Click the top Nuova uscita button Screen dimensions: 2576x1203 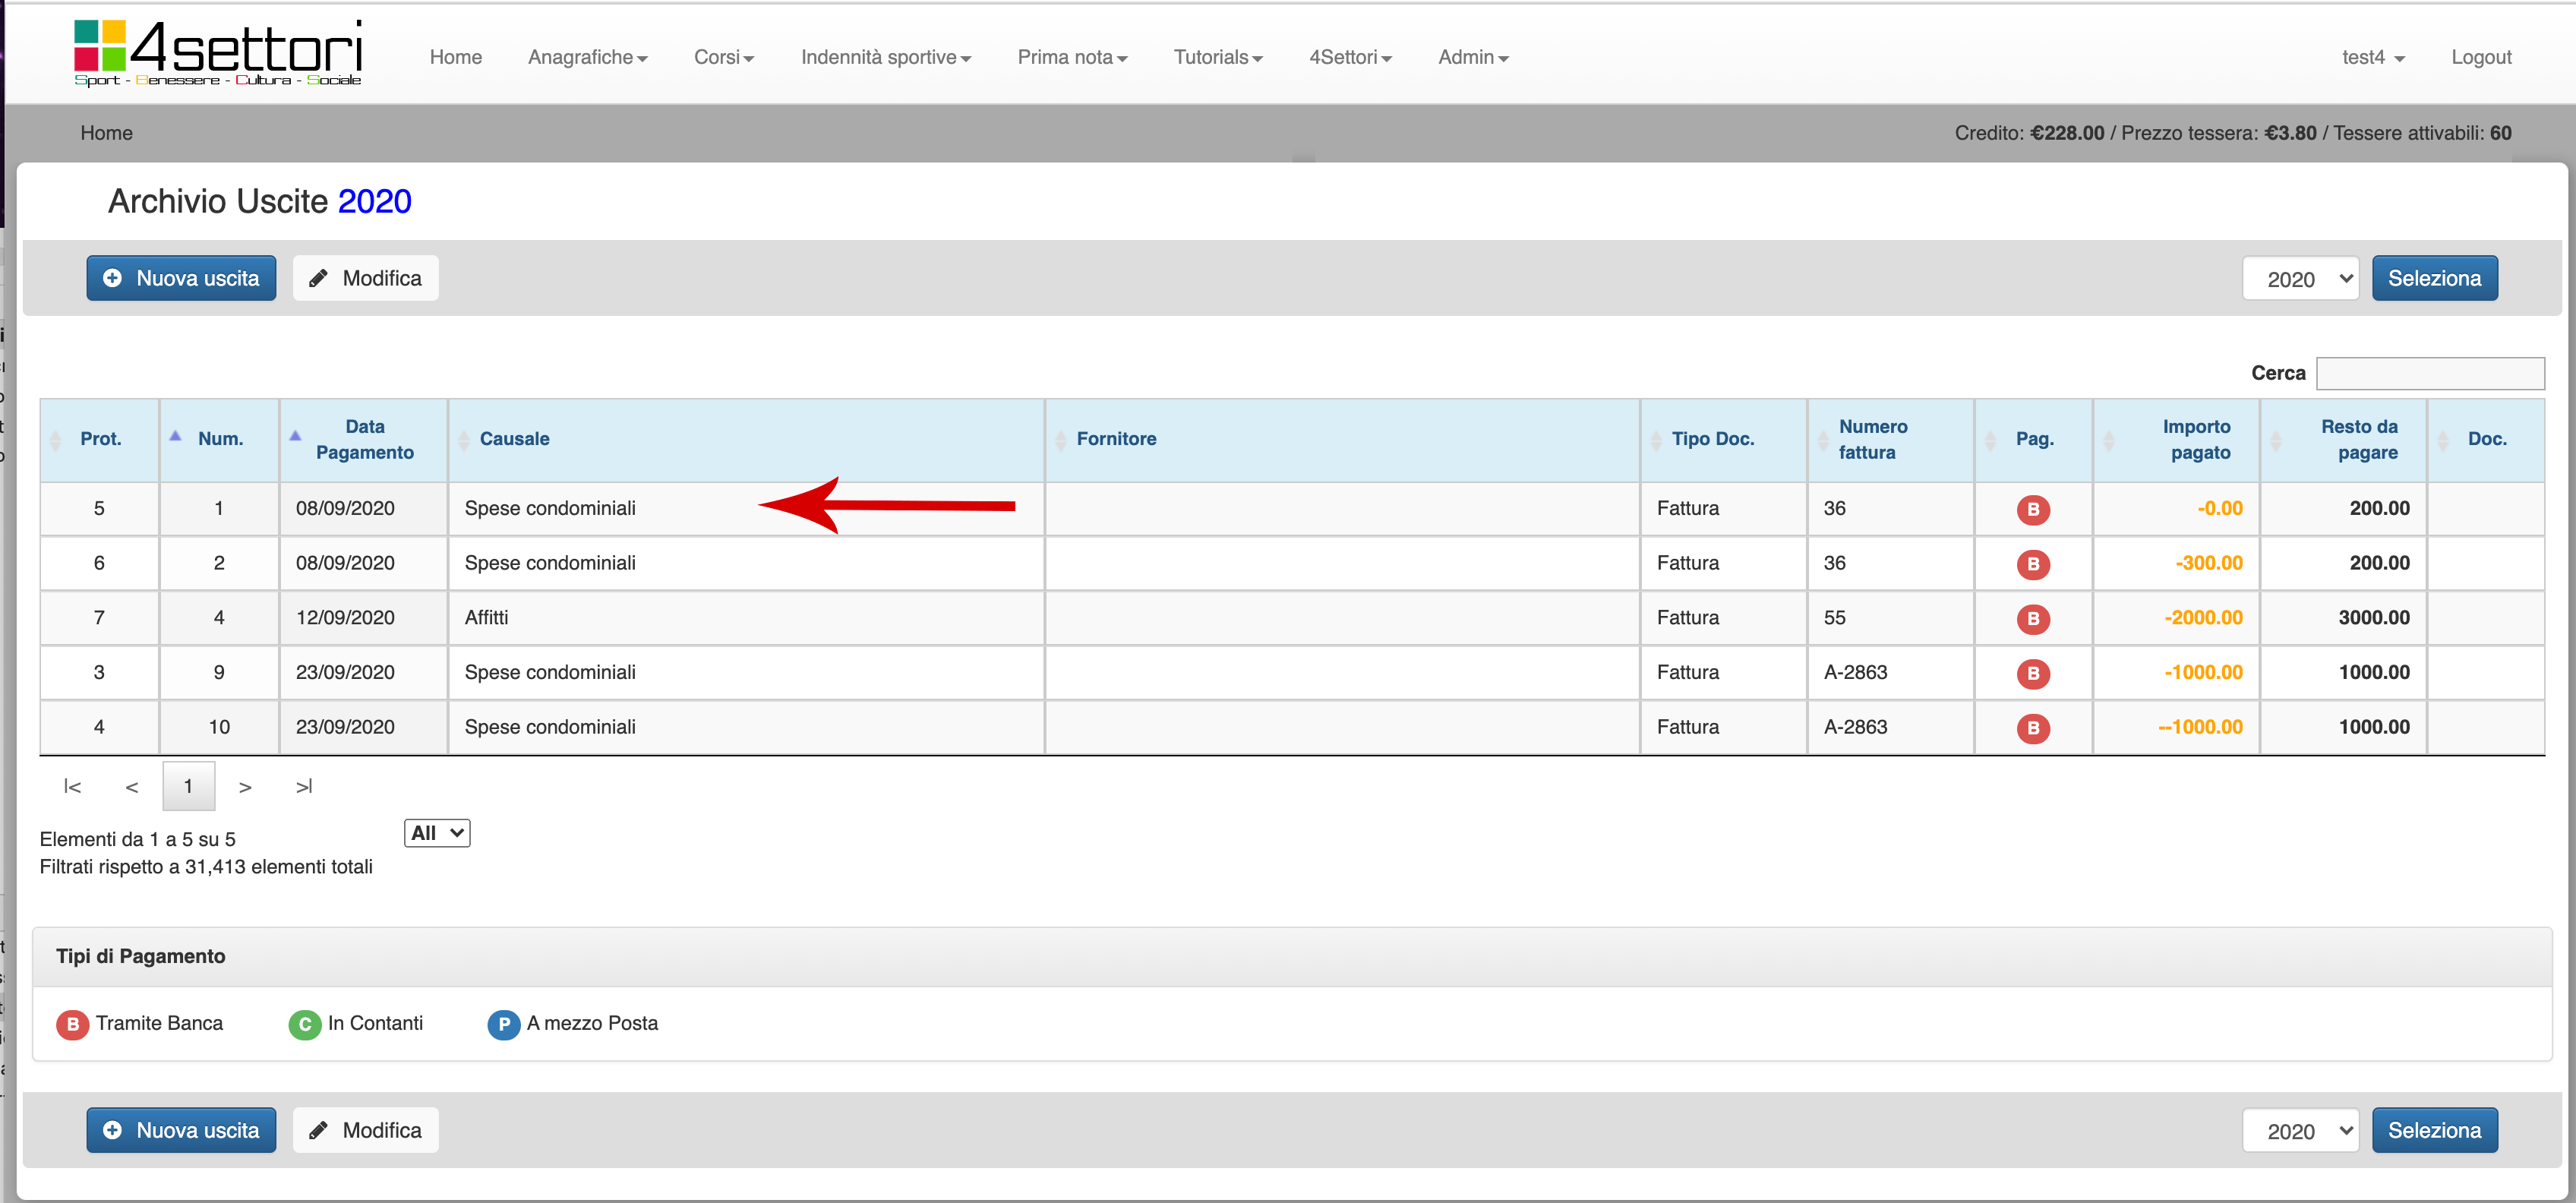181,278
